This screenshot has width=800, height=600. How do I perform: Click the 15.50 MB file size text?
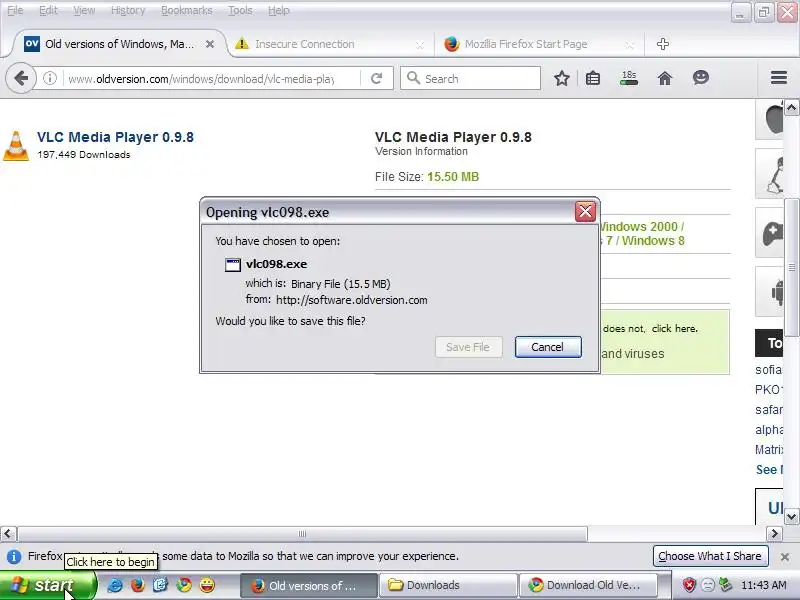453,177
